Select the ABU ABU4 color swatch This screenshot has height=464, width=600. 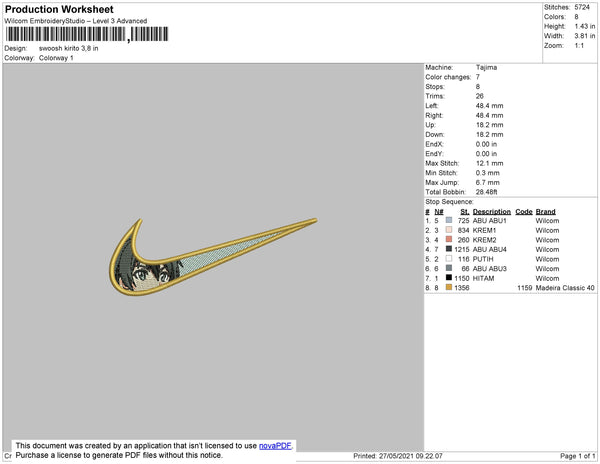tap(449, 249)
